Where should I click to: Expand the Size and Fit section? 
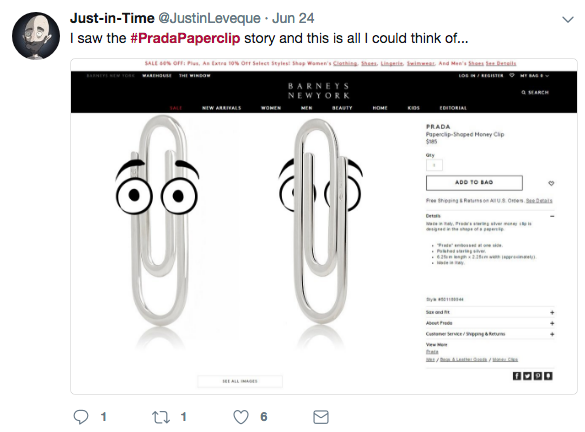[x=490, y=312]
